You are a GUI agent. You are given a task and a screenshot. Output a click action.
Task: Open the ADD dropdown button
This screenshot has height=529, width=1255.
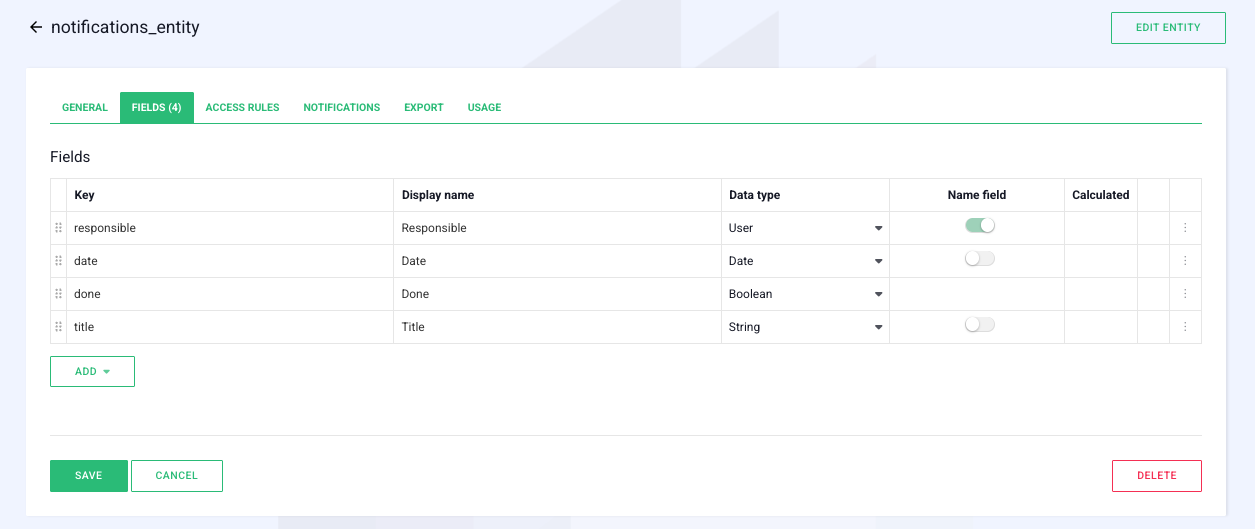pyautogui.click(x=92, y=371)
